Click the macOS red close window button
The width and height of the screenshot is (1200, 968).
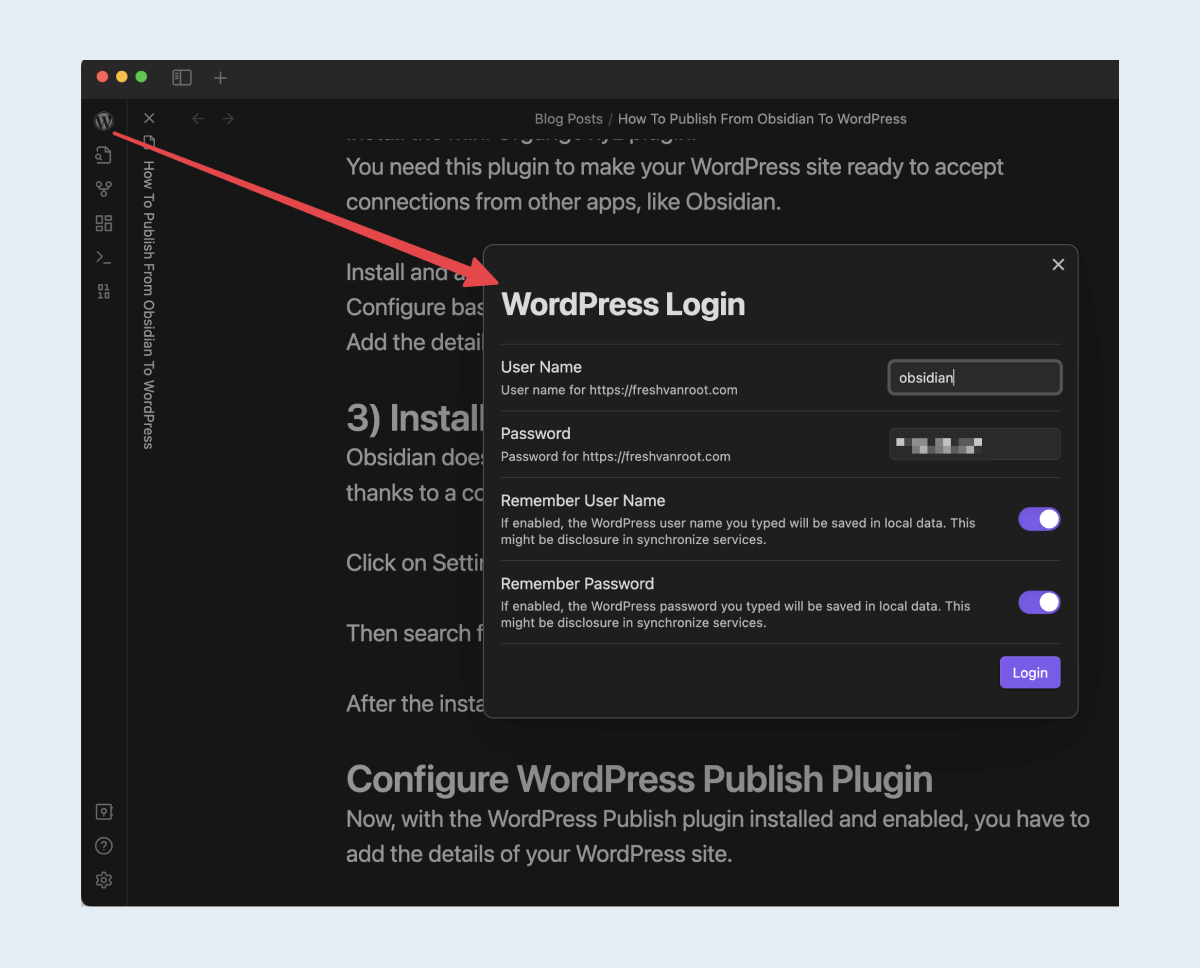point(102,77)
